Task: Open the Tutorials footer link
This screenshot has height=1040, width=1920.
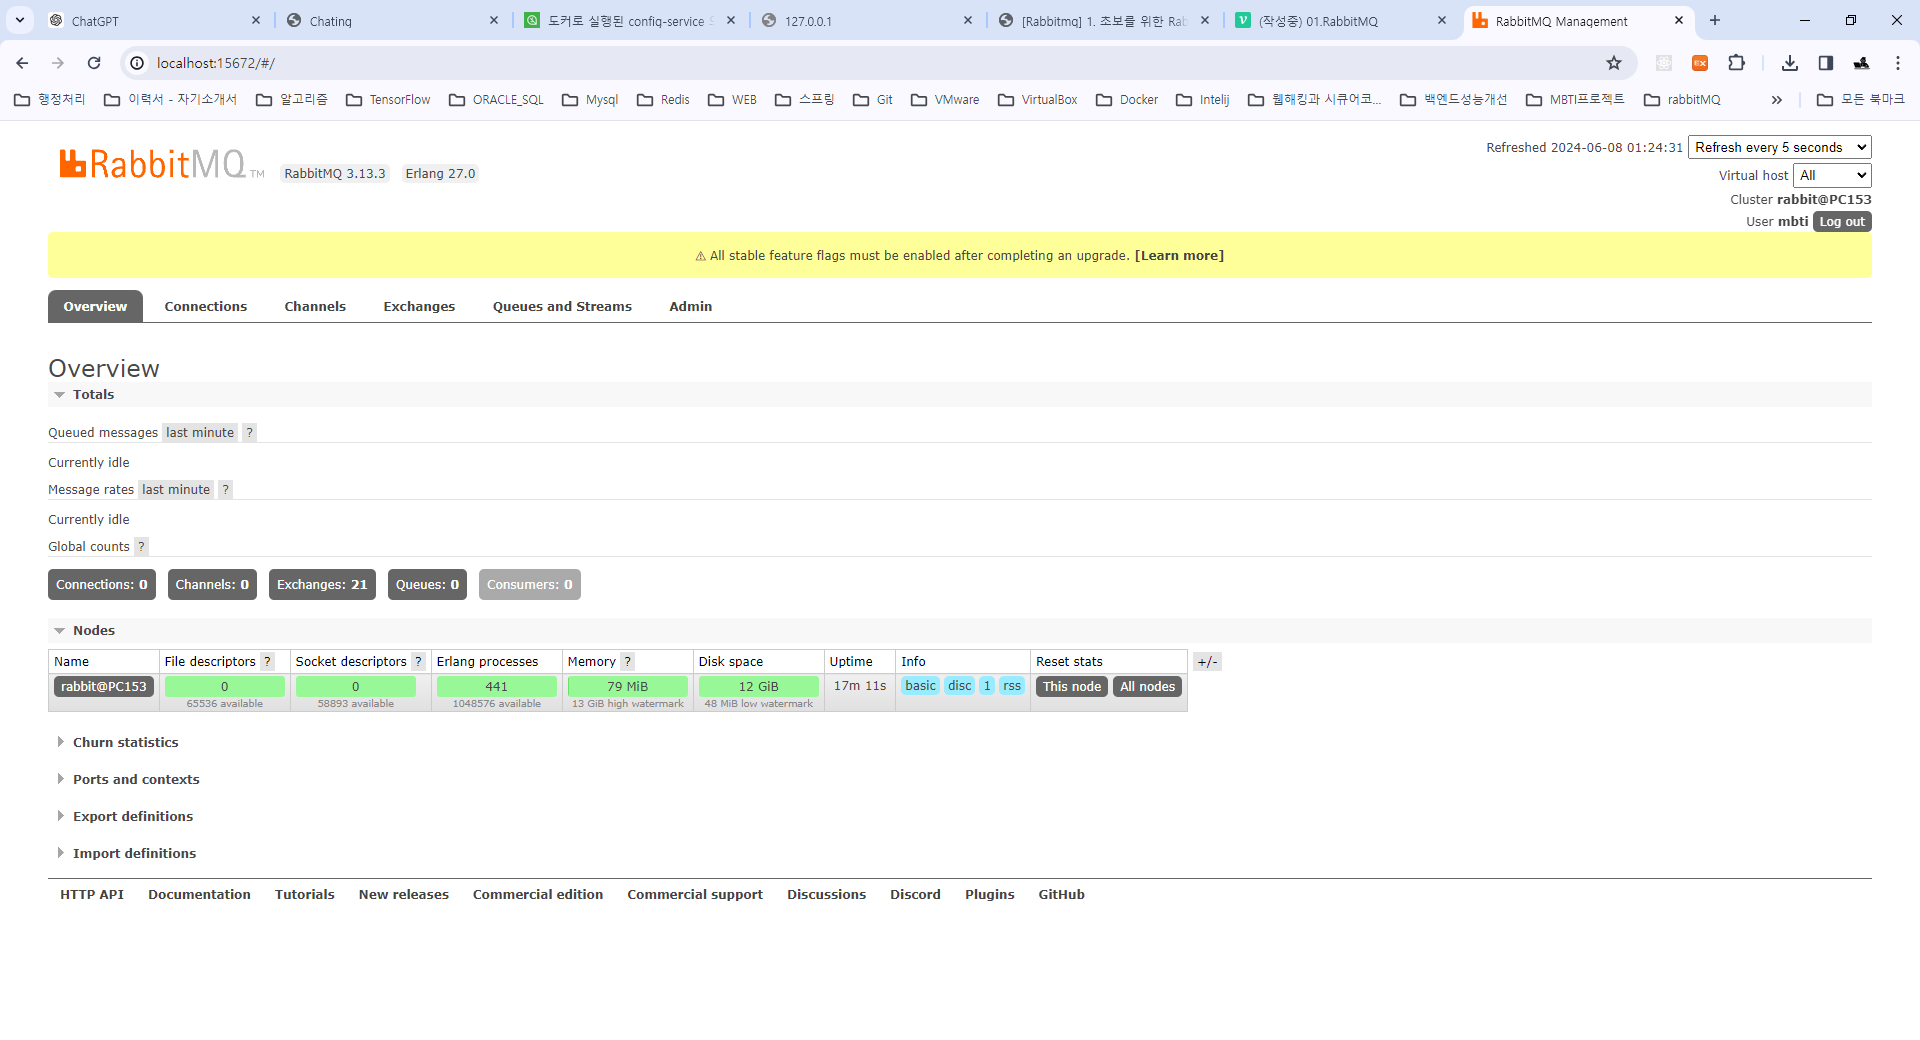Action: (x=305, y=895)
